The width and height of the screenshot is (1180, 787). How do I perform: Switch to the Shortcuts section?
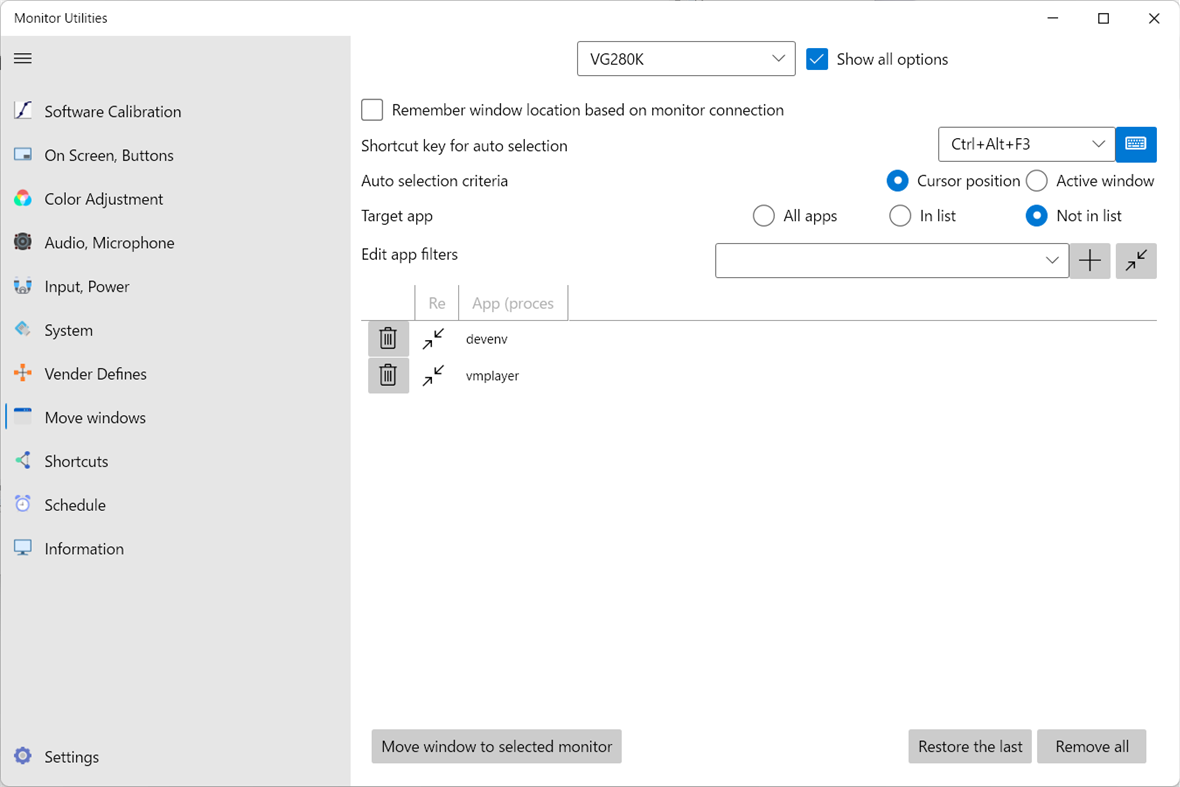coord(76,461)
